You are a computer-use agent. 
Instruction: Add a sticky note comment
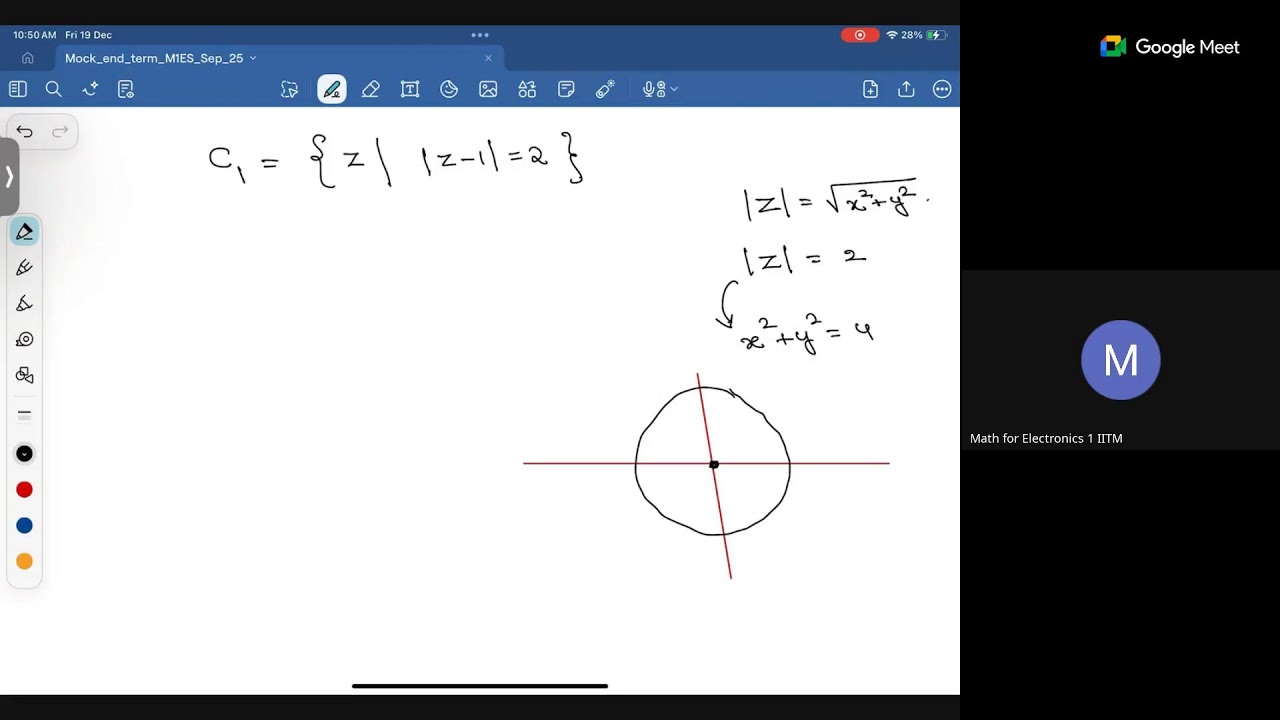click(566, 89)
